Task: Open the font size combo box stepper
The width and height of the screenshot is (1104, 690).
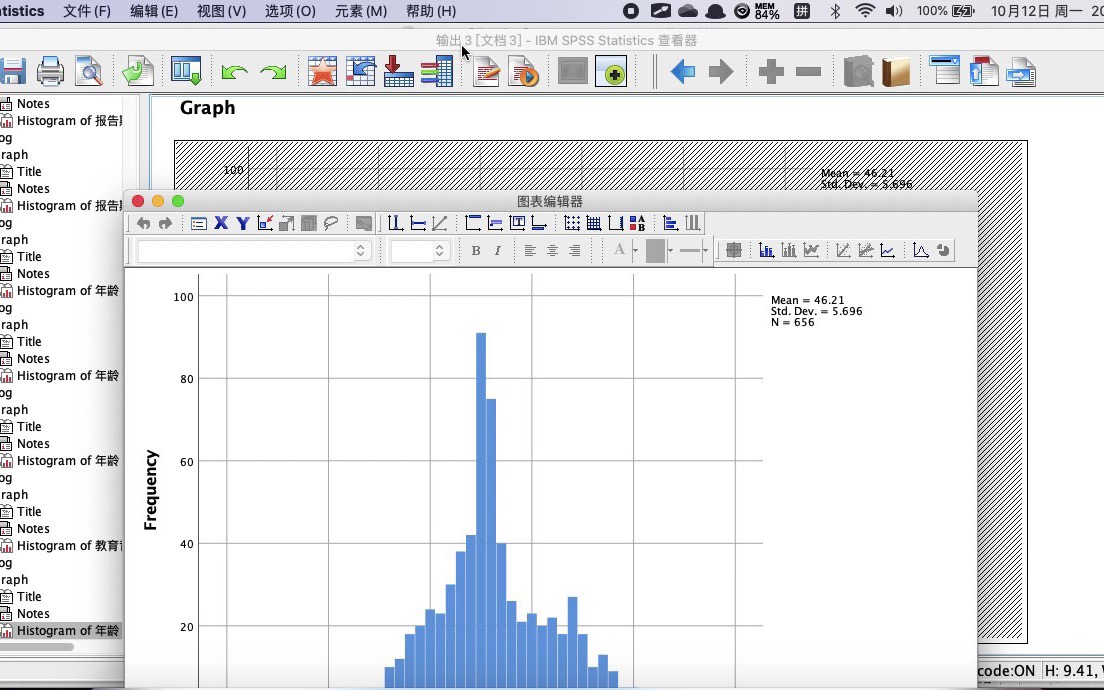Action: (x=439, y=251)
